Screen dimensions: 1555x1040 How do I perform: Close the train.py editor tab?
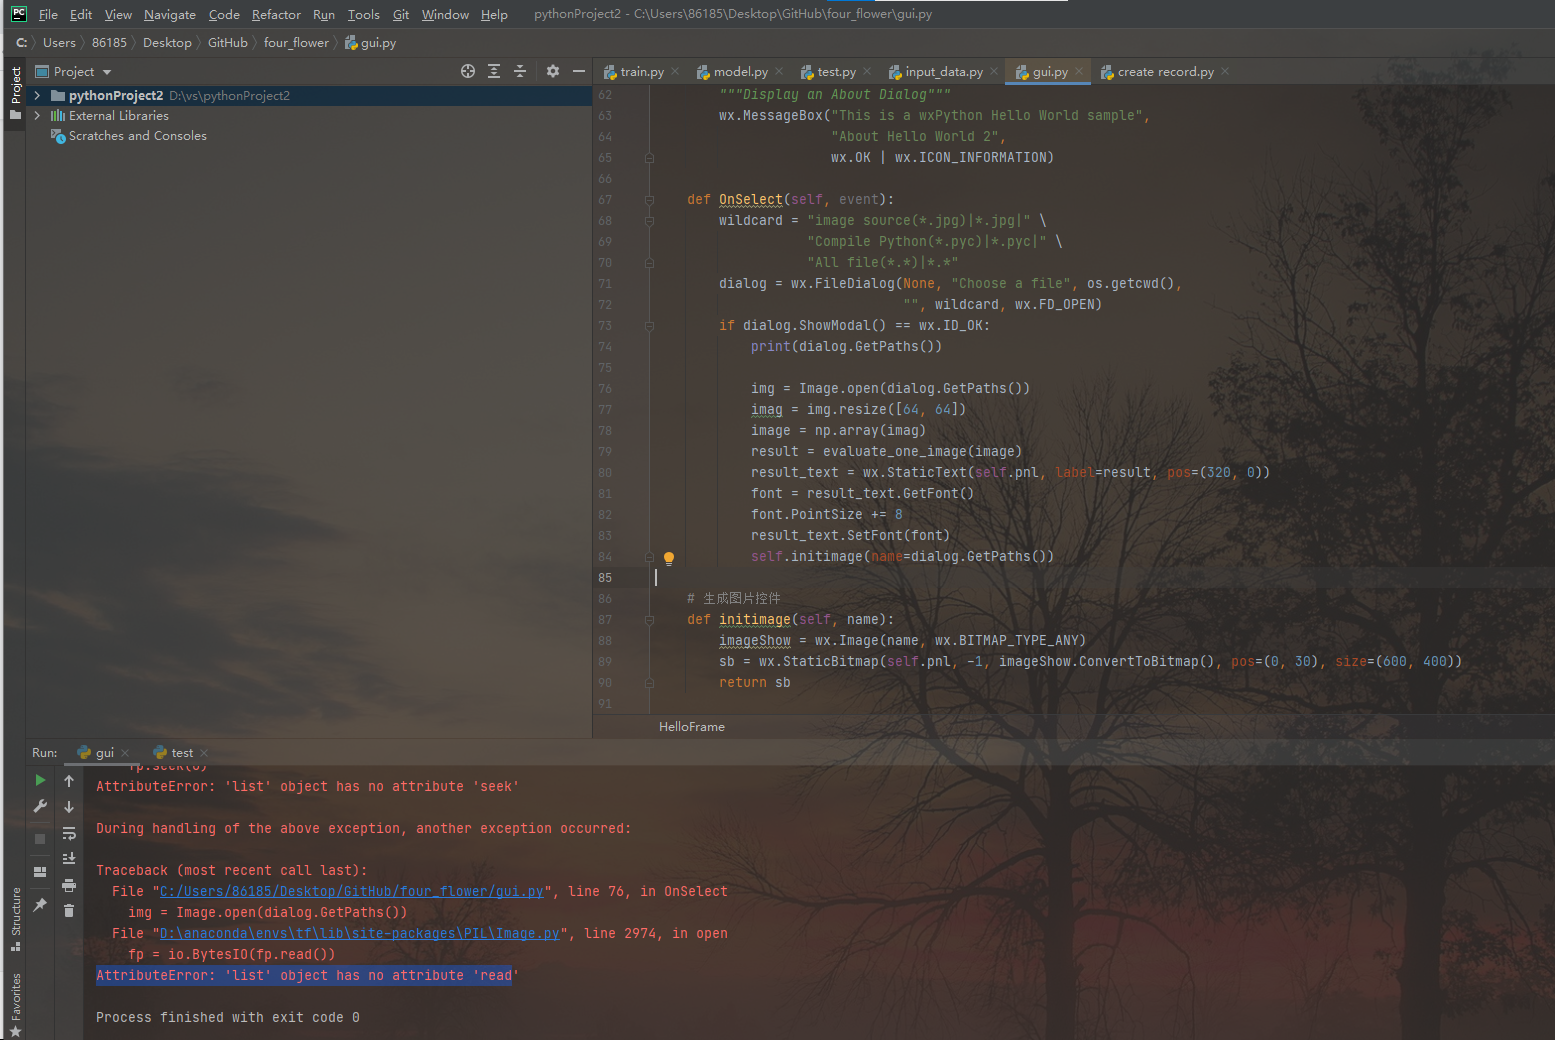(x=676, y=72)
